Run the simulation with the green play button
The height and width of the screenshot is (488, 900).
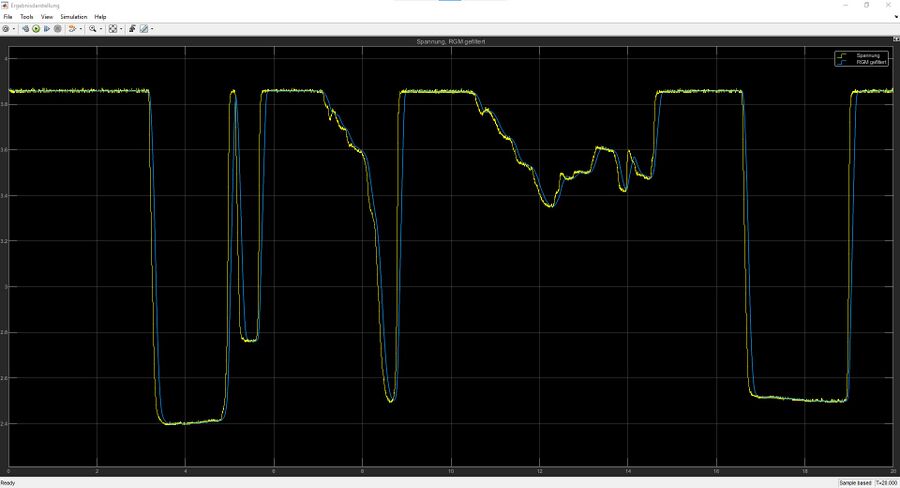36,29
